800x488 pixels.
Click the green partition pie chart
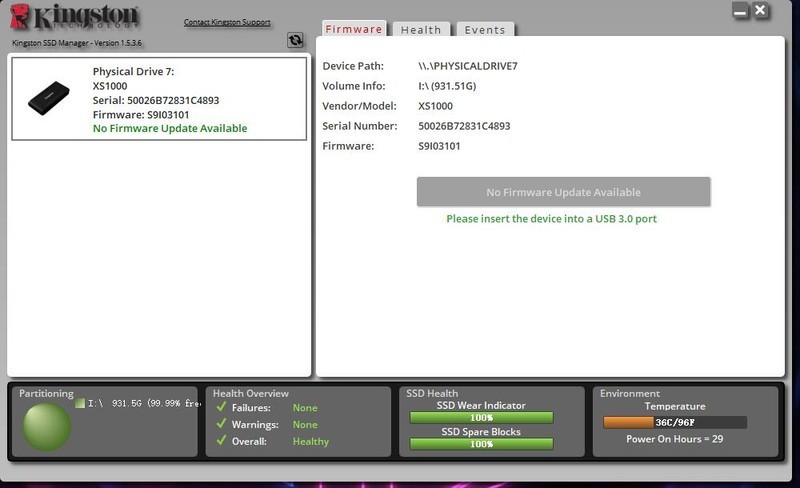coord(46,427)
